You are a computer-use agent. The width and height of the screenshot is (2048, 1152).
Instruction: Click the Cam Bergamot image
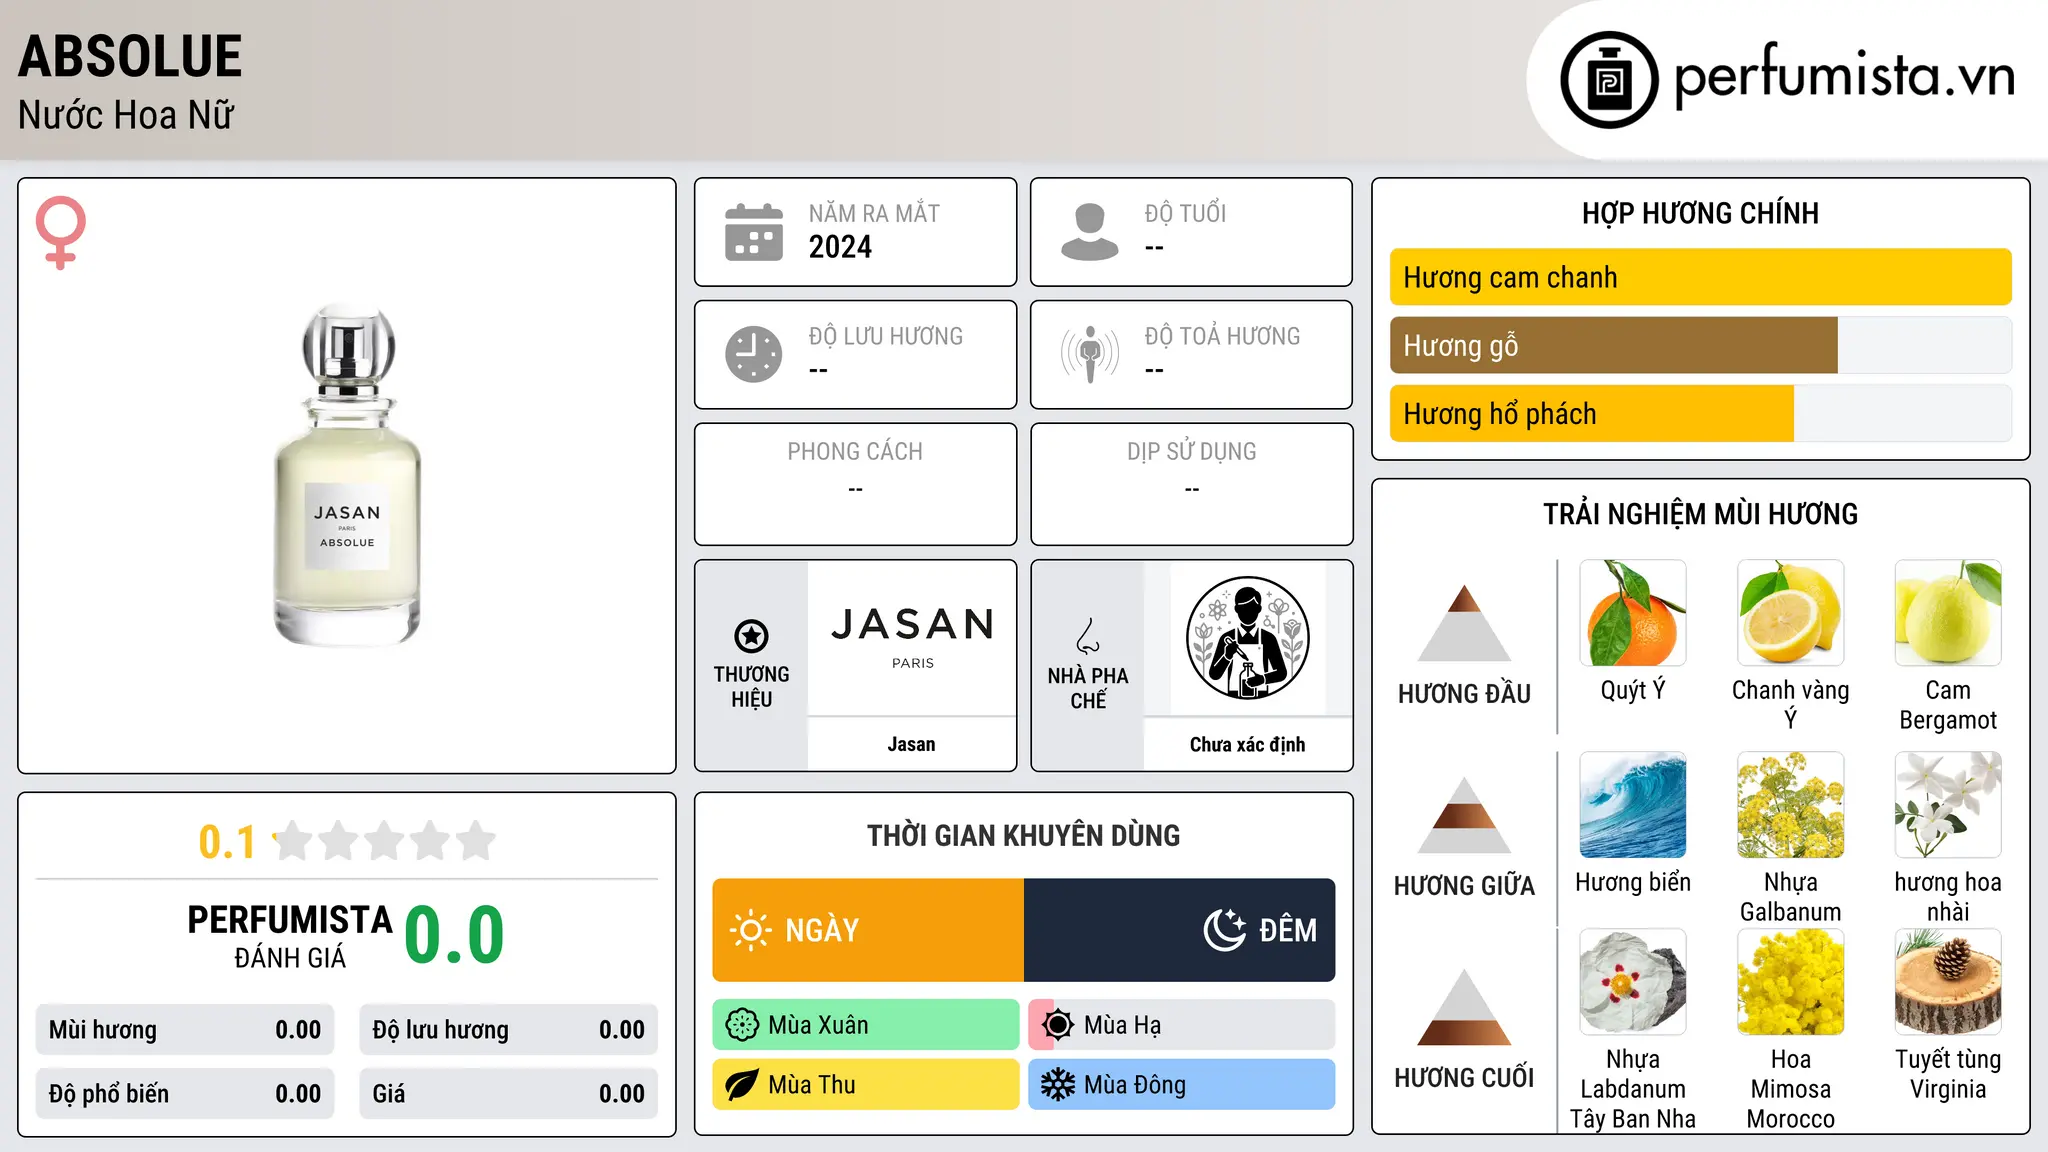click(1948, 613)
